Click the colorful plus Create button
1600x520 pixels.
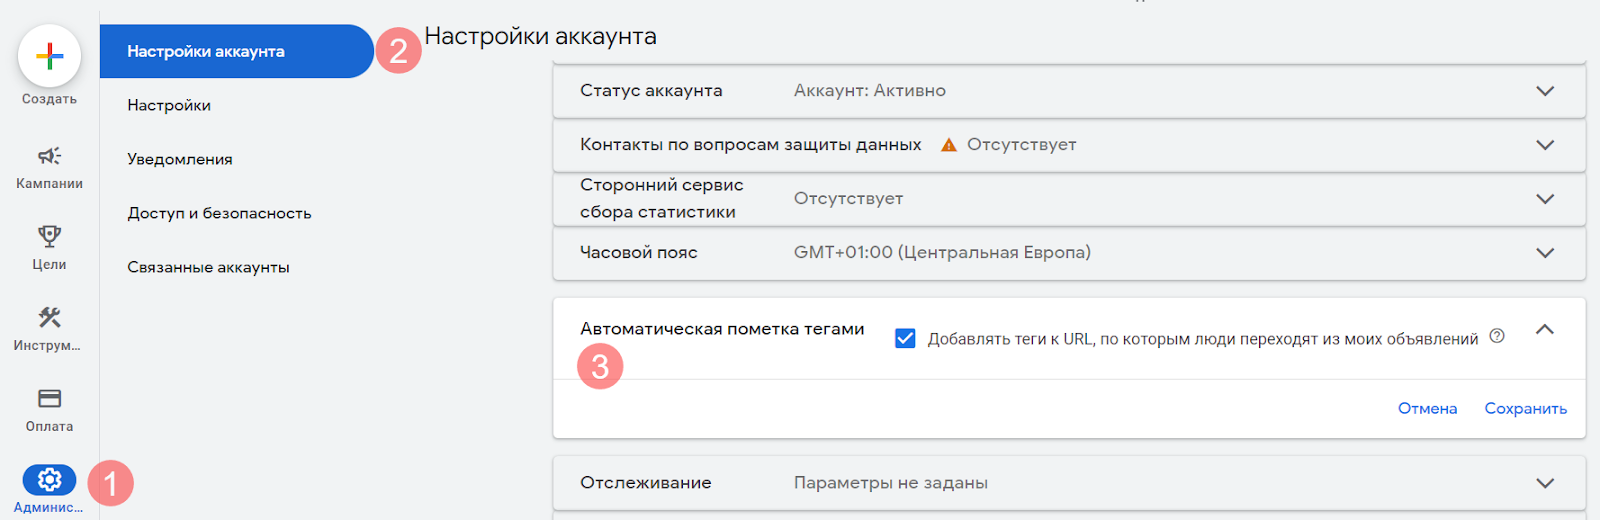(49, 56)
